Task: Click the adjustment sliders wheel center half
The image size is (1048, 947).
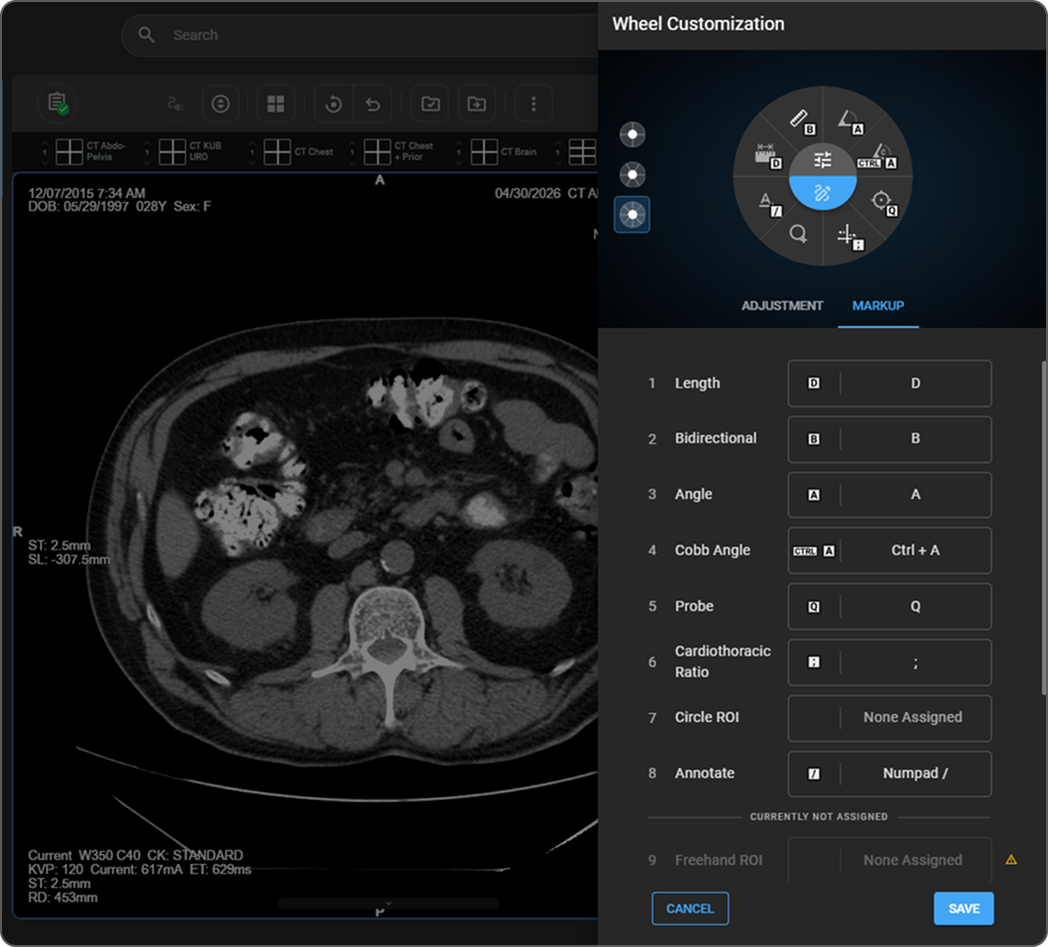Action: pos(823,160)
